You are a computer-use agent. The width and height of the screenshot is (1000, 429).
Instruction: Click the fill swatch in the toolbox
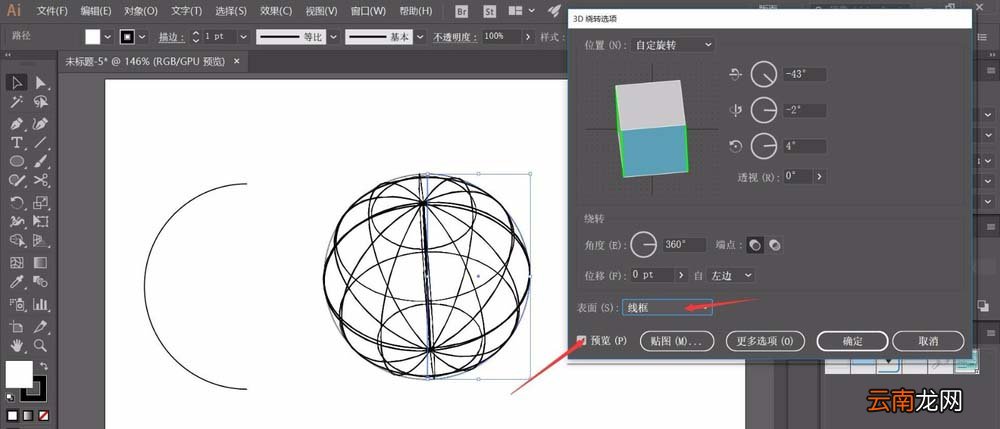[18, 374]
